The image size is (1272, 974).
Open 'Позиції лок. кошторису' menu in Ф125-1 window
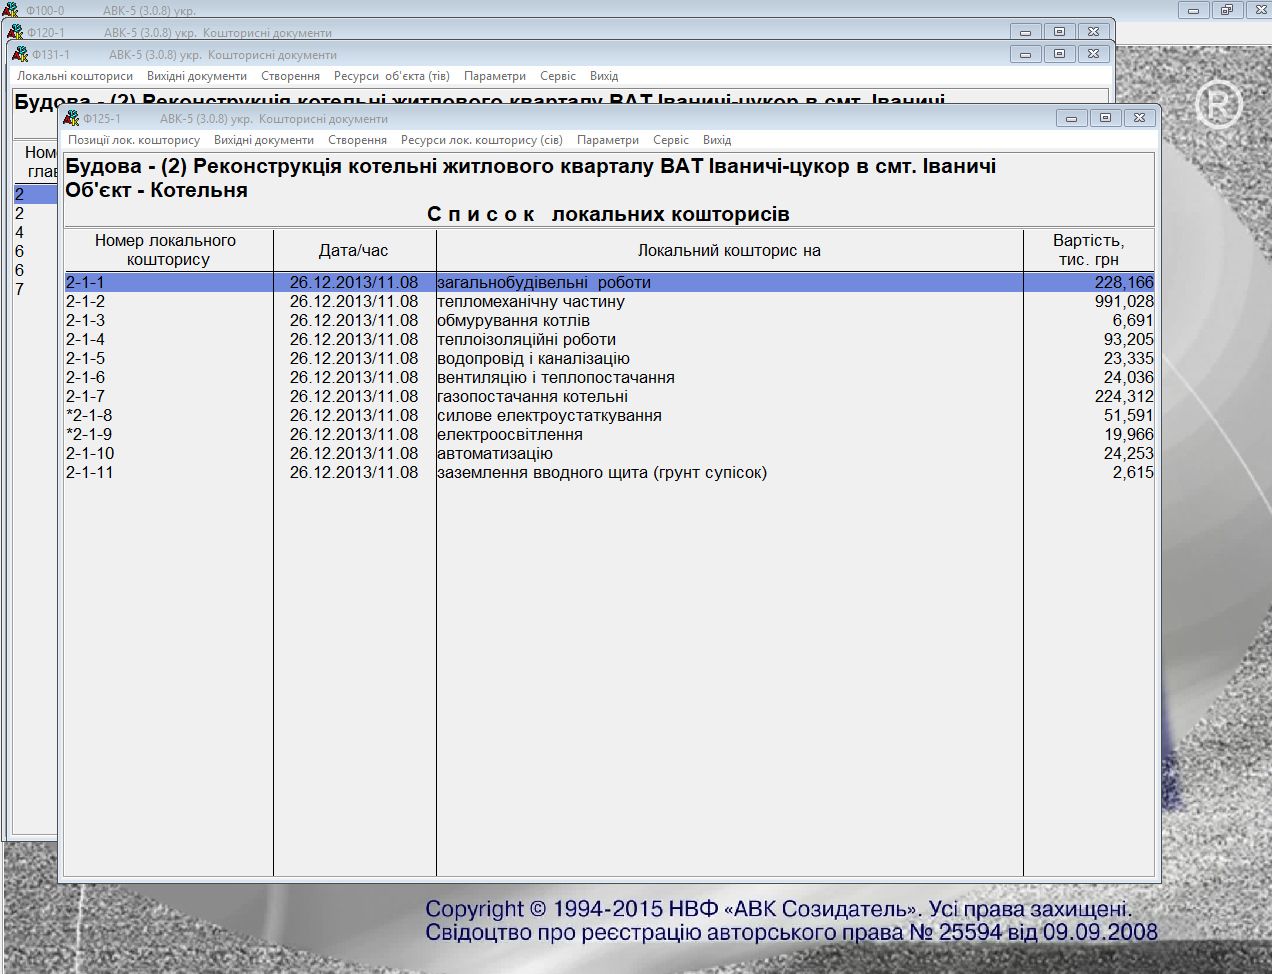(134, 140)
